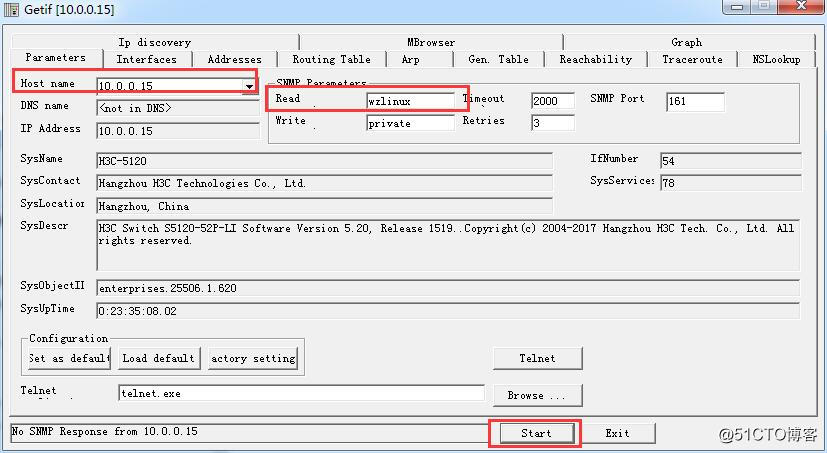
Task: Click status text No SNMP Response
Action: pyautogui.click(x=104, y=431)
